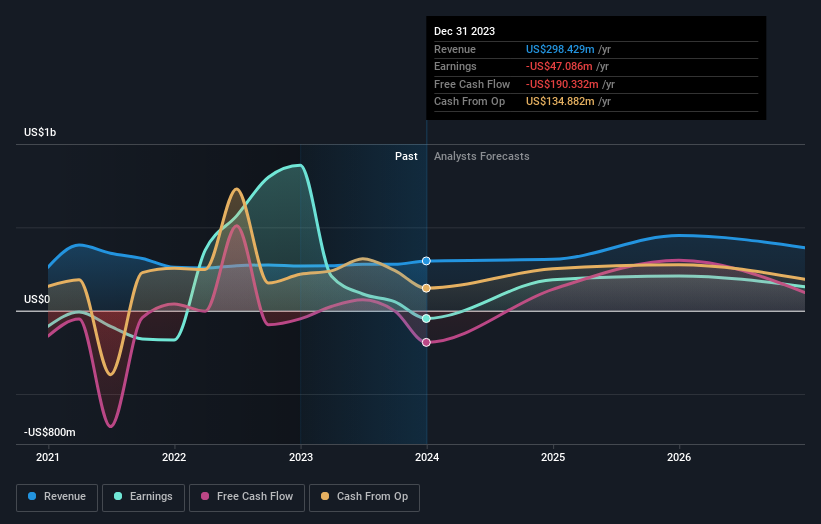Click the 2023 x-axis label
821x524 pixels.
pos(301,457)
